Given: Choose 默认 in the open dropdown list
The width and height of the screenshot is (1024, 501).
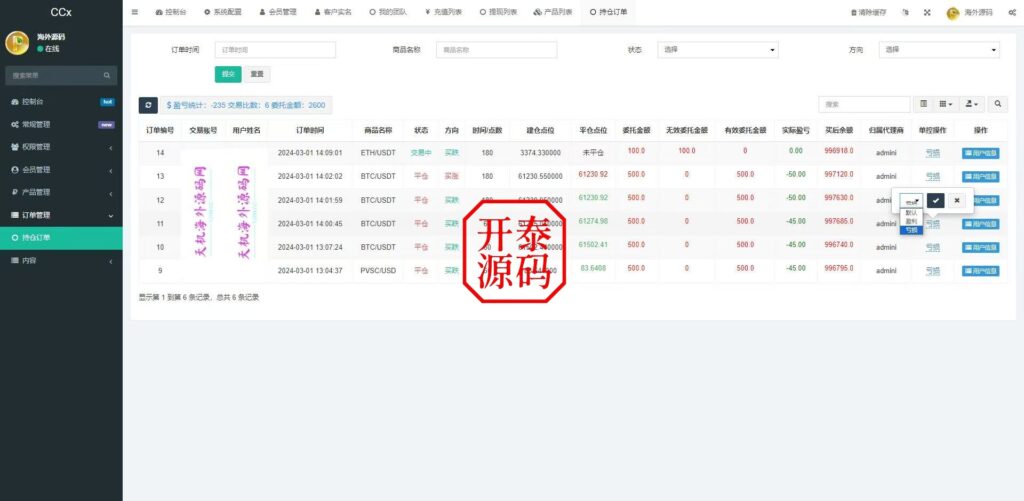Looking at the screenshot, I should click(x=911, y=213).
